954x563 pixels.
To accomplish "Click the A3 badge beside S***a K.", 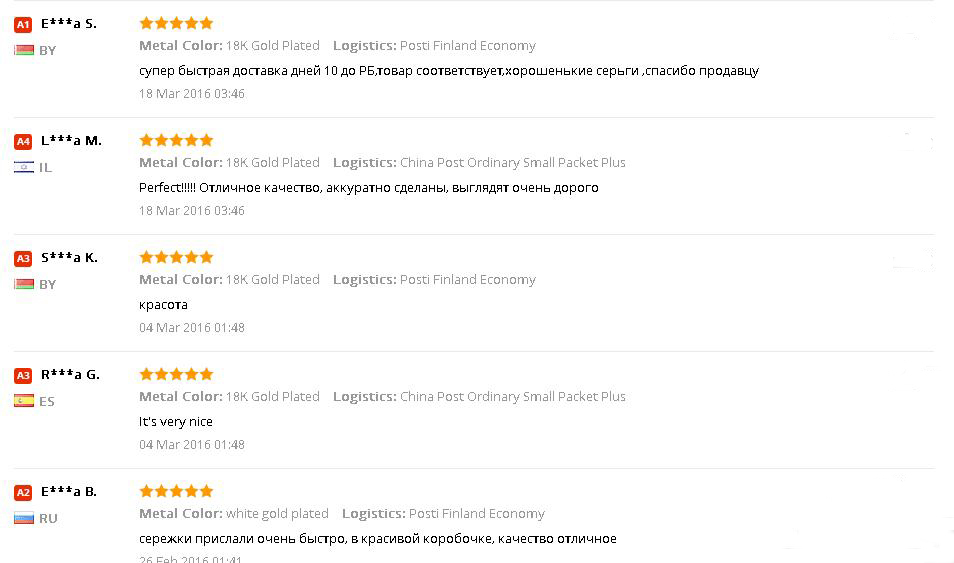I will pos(23,258).
